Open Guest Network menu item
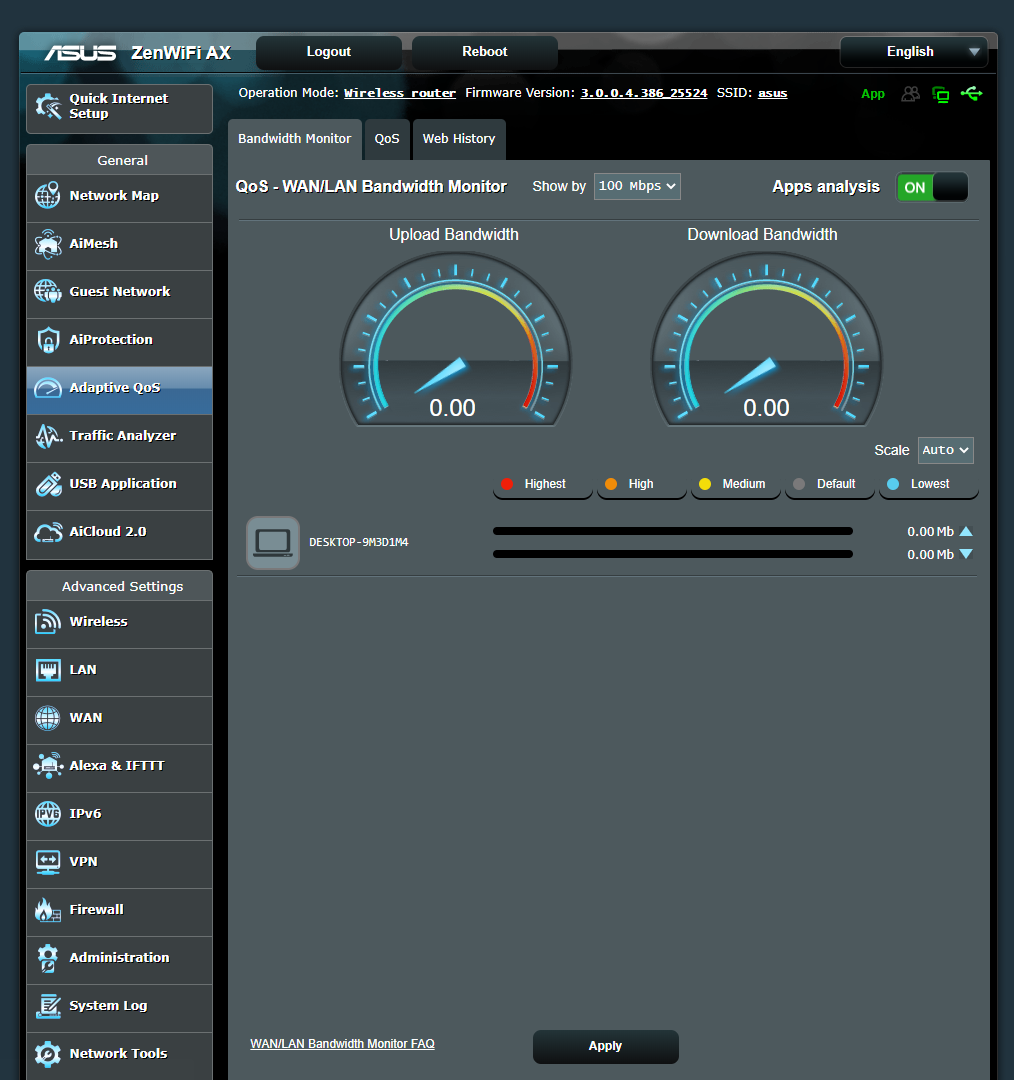 pos(119,294)
